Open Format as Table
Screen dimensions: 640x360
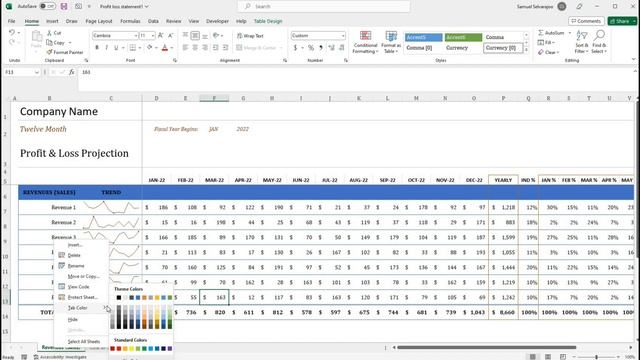pos(391,42)
